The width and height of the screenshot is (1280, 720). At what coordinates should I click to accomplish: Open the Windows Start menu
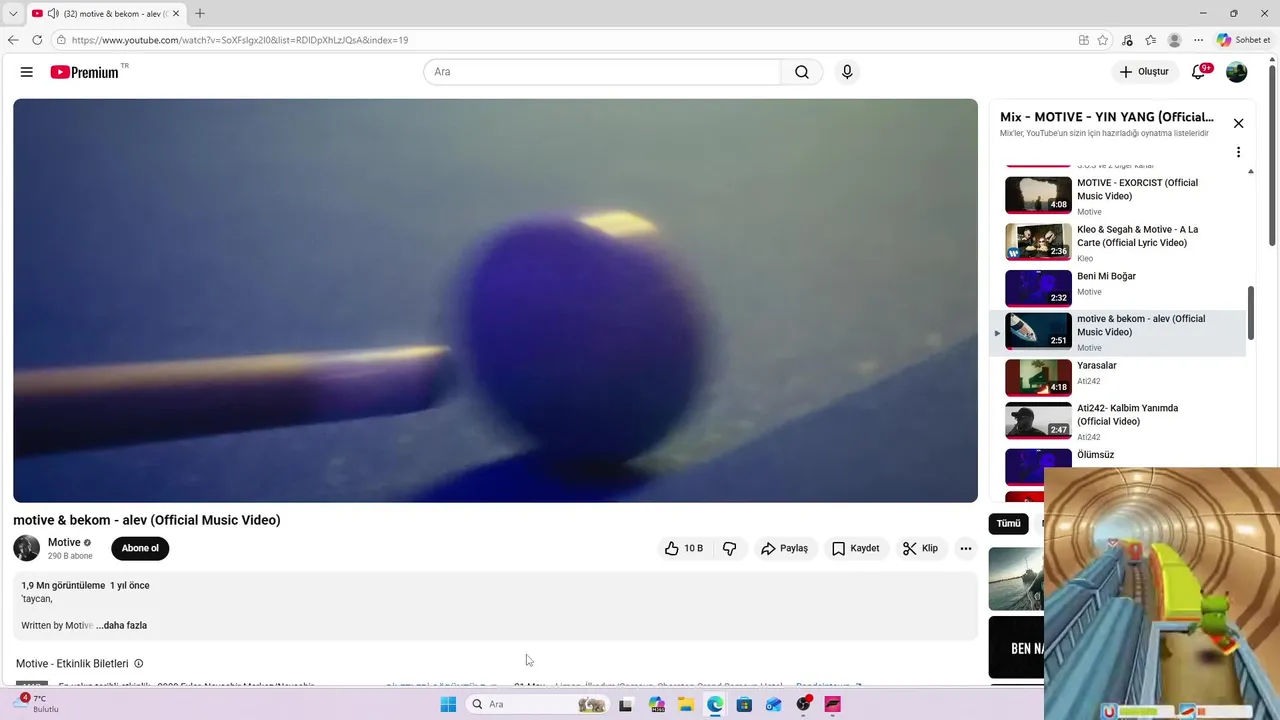(448, 704)
